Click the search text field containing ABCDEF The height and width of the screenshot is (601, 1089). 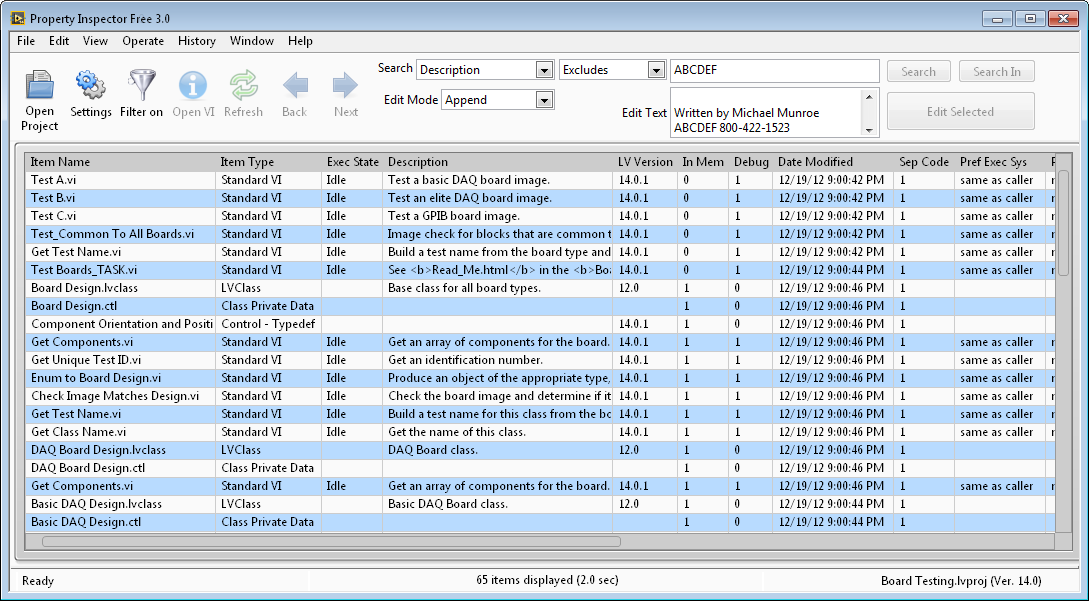pyautogui.click(x=774, y=71)
